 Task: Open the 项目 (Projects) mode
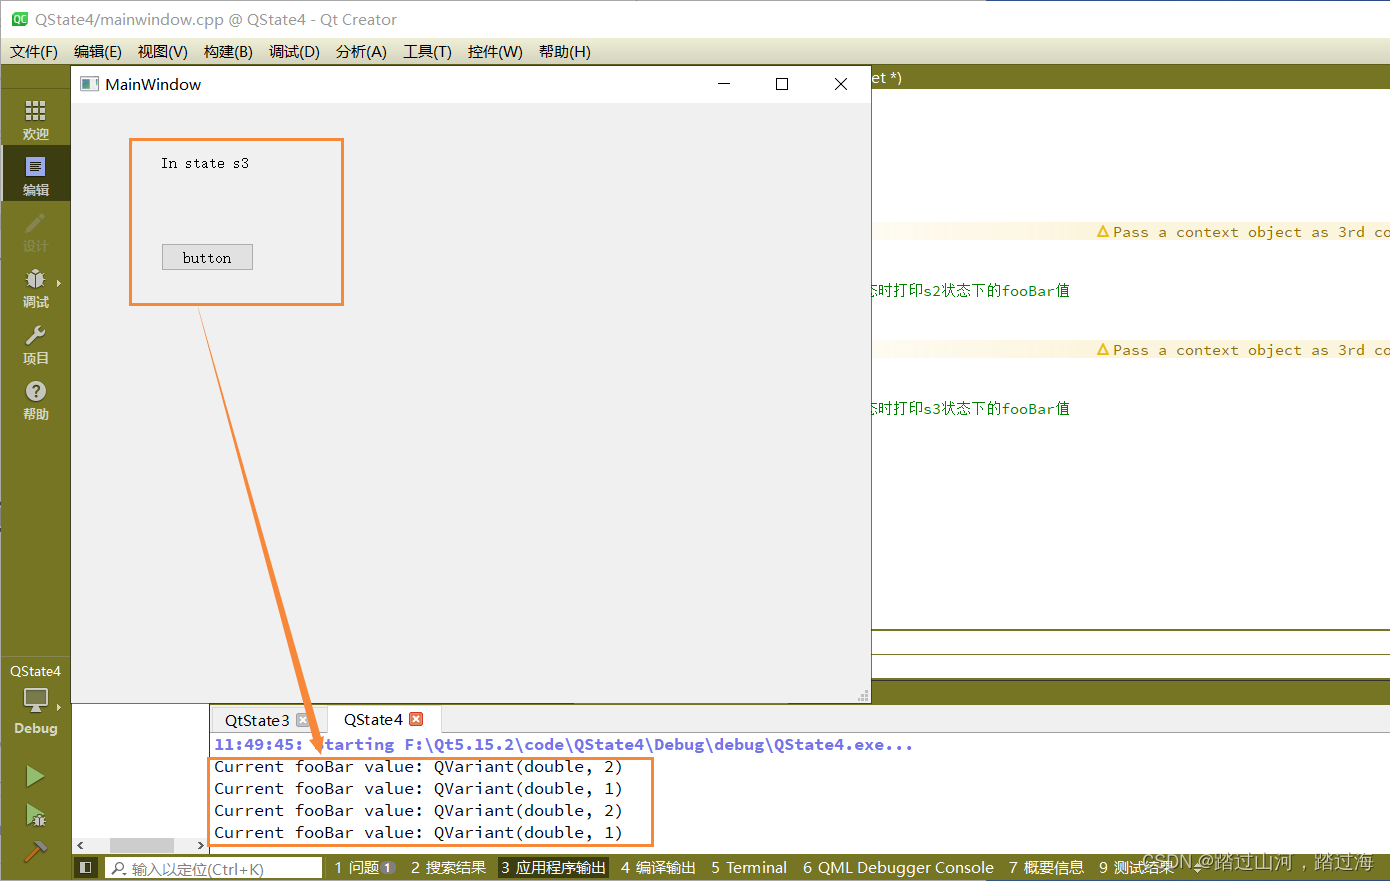pyautogui.click(x=35, y=344)
